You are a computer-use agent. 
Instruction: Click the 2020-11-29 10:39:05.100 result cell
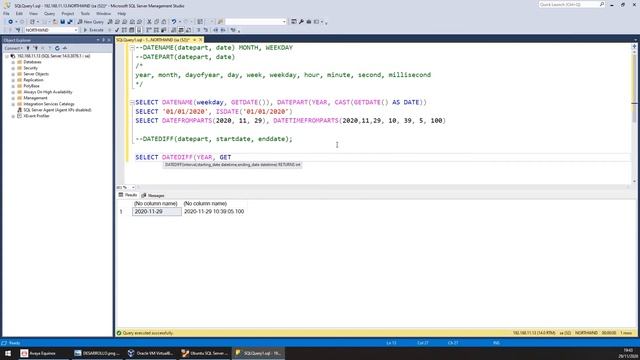click(214, 211)
